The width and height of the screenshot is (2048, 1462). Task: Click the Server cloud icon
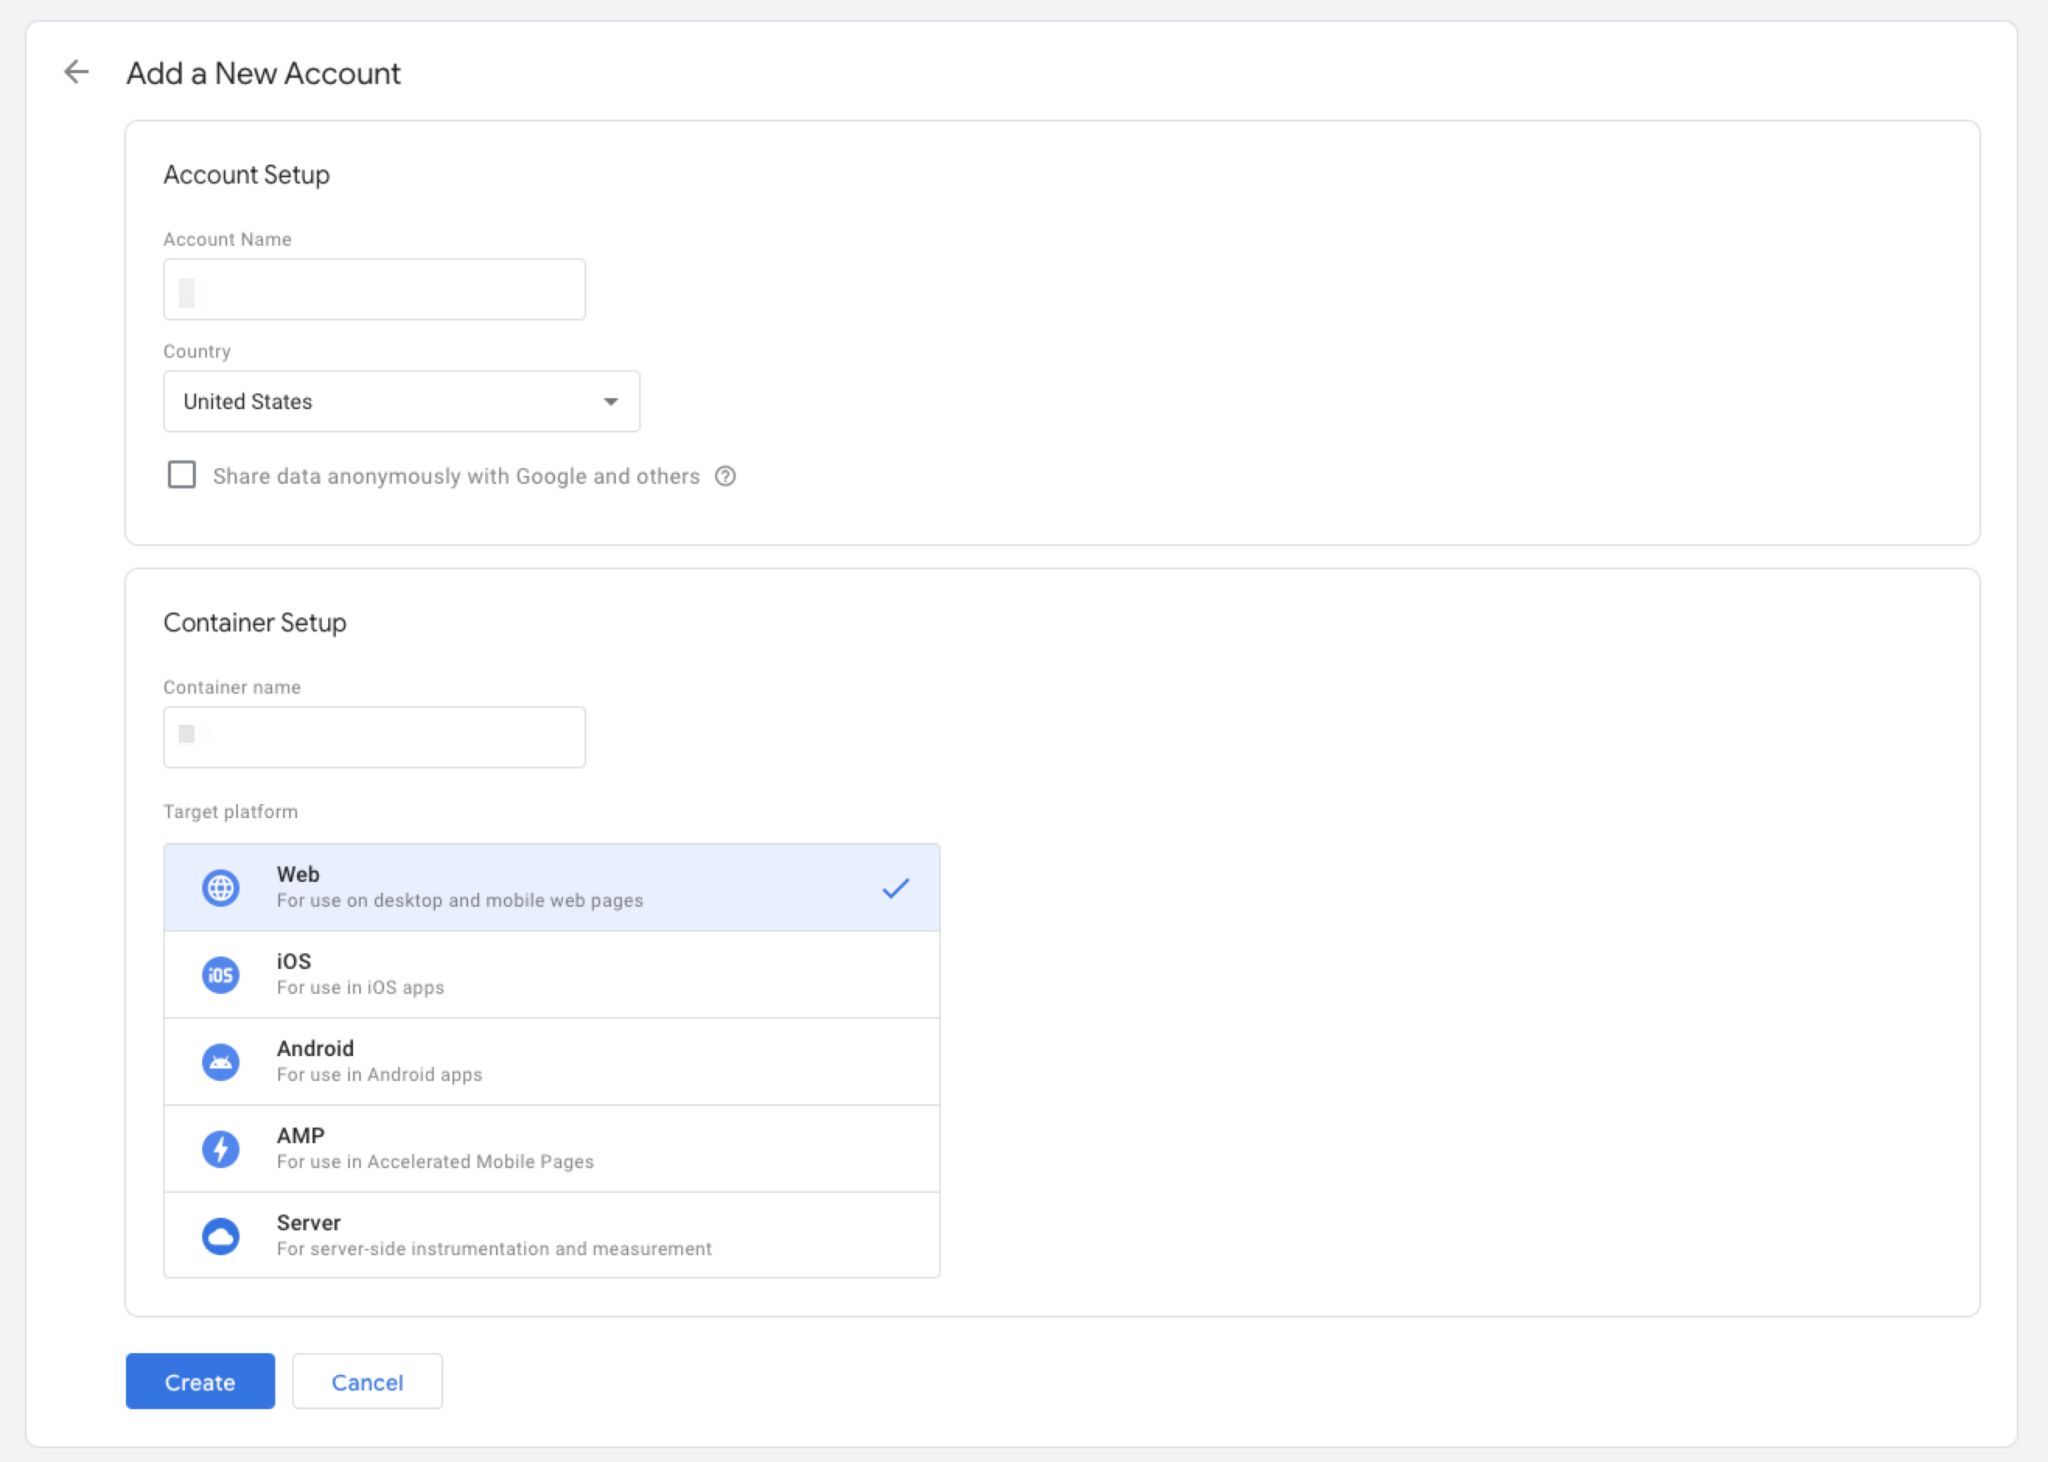(x=220, y=1235)
